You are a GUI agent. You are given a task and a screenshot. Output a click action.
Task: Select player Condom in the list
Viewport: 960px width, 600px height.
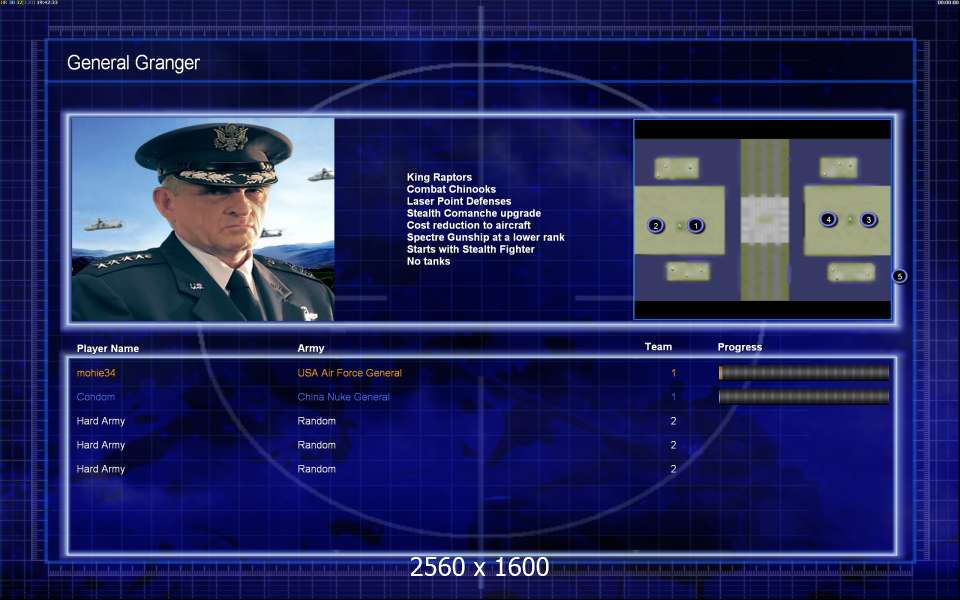click(96, 397)
